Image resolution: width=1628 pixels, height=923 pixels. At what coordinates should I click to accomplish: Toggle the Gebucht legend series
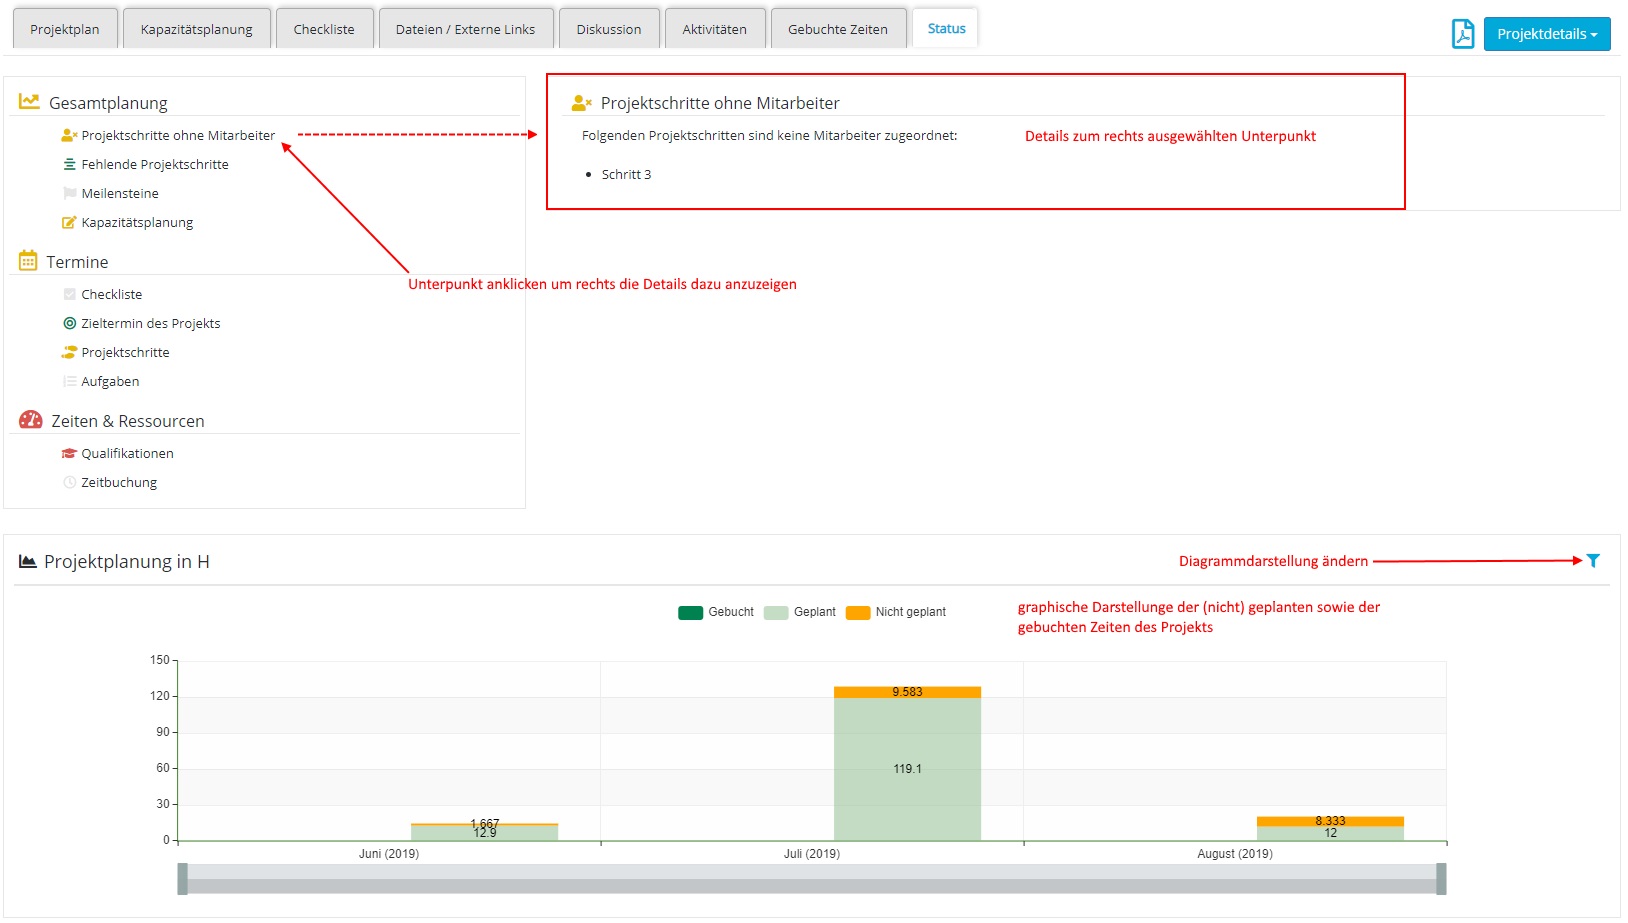716,612
